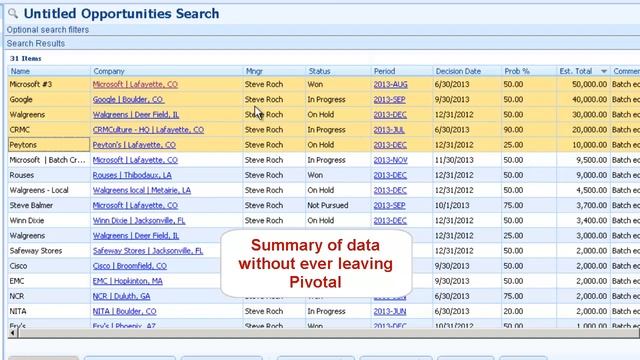The height and width of the screenshot is (360, 640).
Task: Click the Est. Total sort arrow
Action: pos(604,71)
